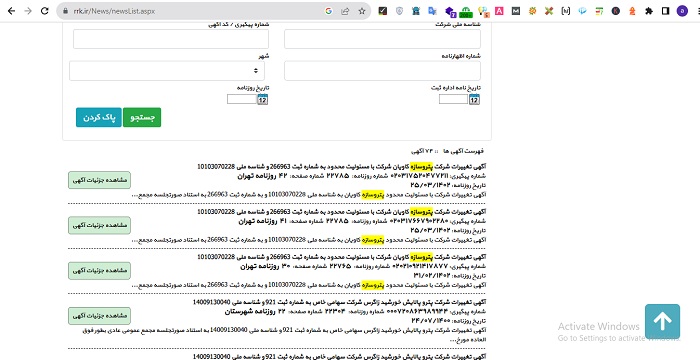Image resolution: width=700 pixels, height=360 pixels.
Task: Open the orange gear-shaped extension
Action: point(532,11)
